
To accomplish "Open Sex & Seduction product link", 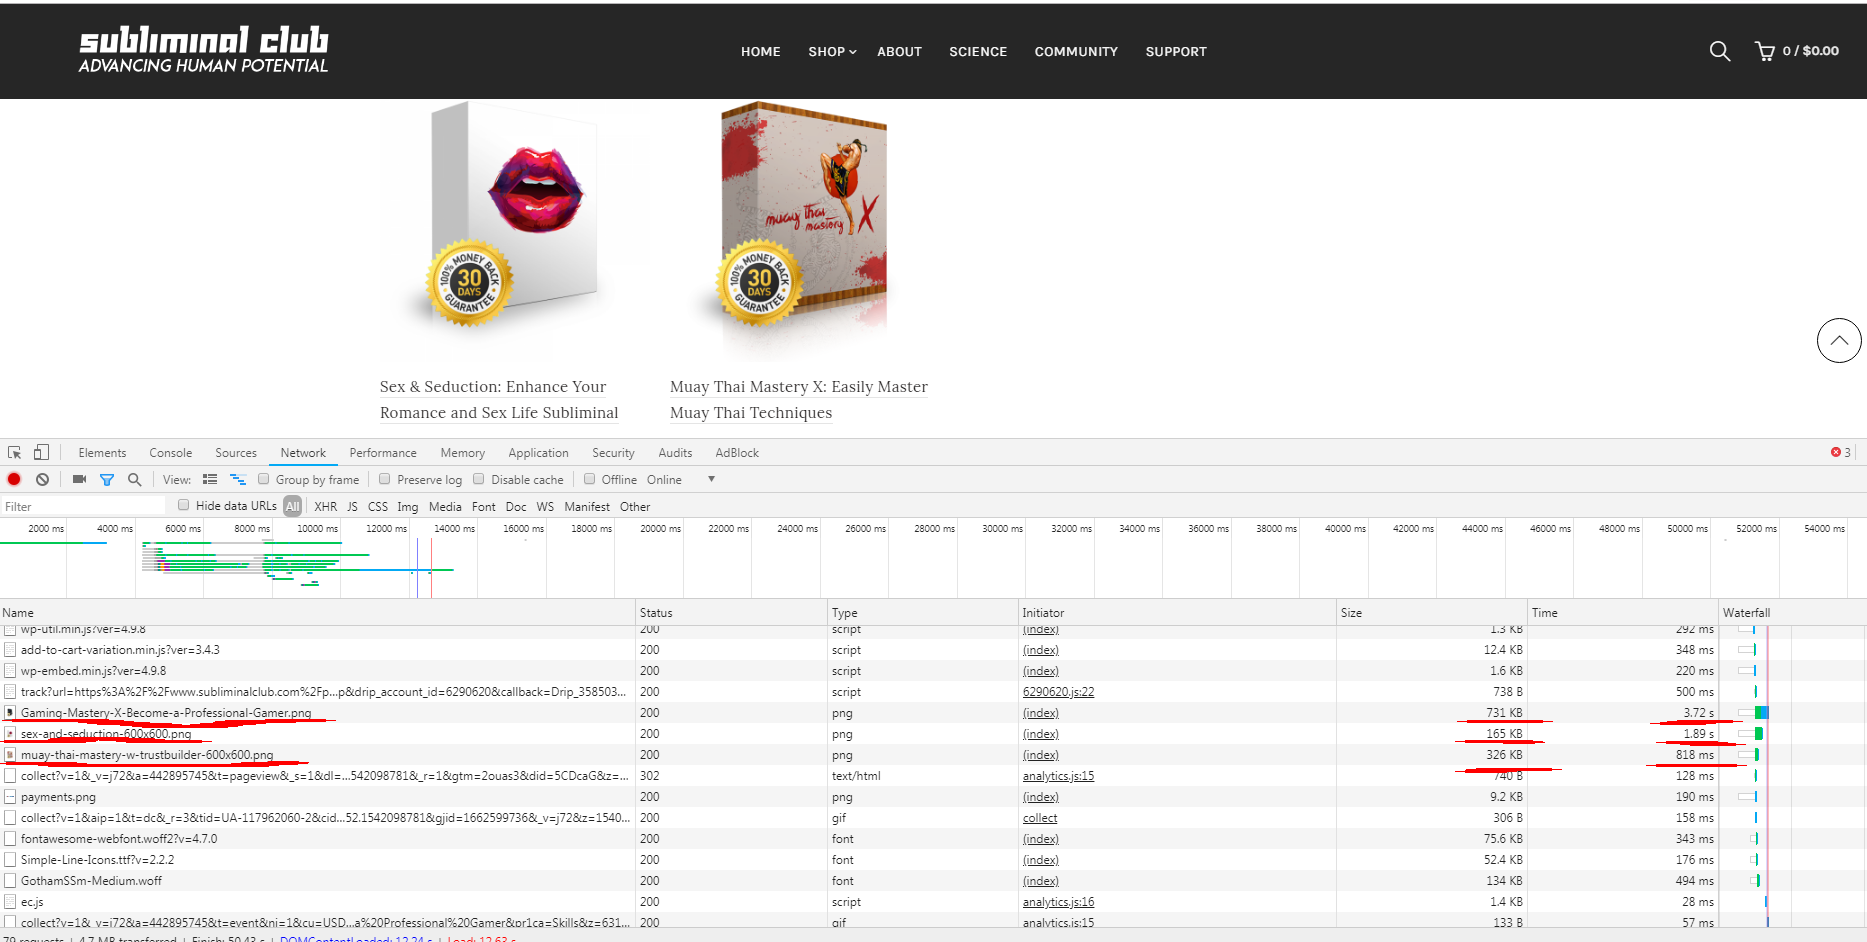I will (x=499, y=400).
